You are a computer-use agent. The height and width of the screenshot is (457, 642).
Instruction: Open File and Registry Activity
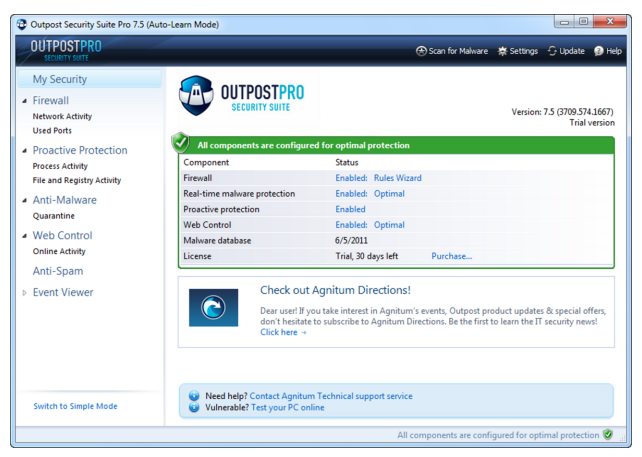[x=77, y=180]
